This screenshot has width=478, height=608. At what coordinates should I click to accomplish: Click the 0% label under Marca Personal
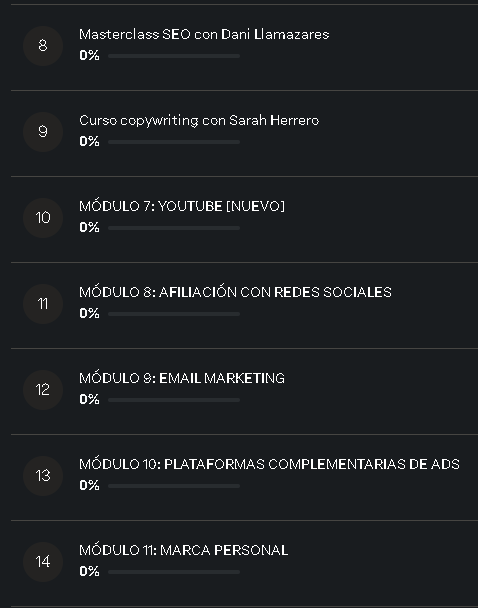pyautogui.click(x=89, y=571)
